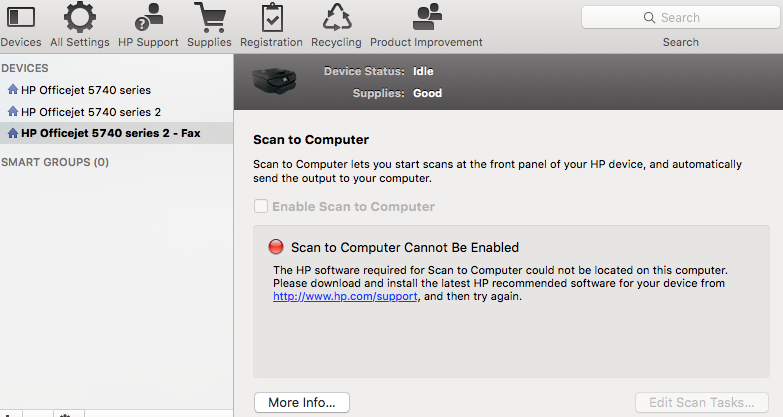Click the Edit Scan Tasks... button

point(702,403)
